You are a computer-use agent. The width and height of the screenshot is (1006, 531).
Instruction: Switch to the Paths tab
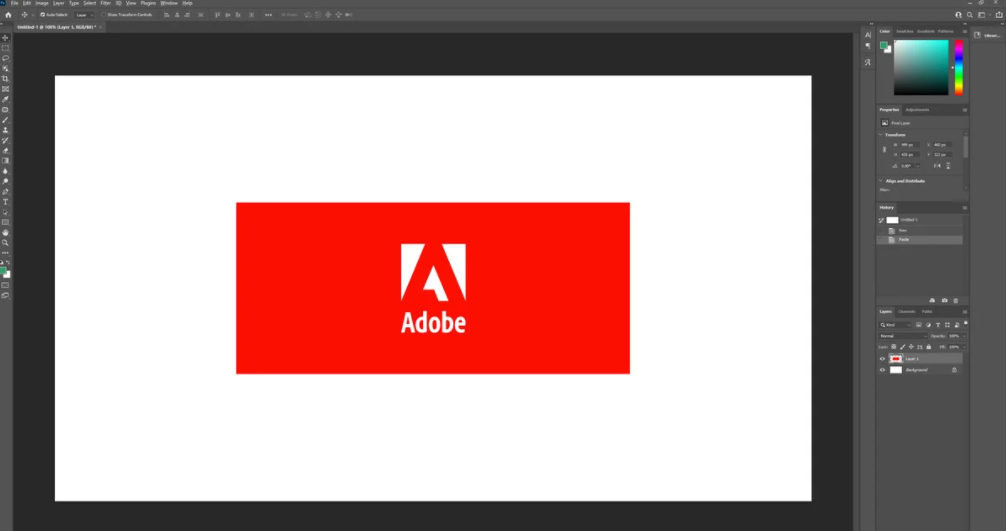pyautogui.click(x=927, y=312)
